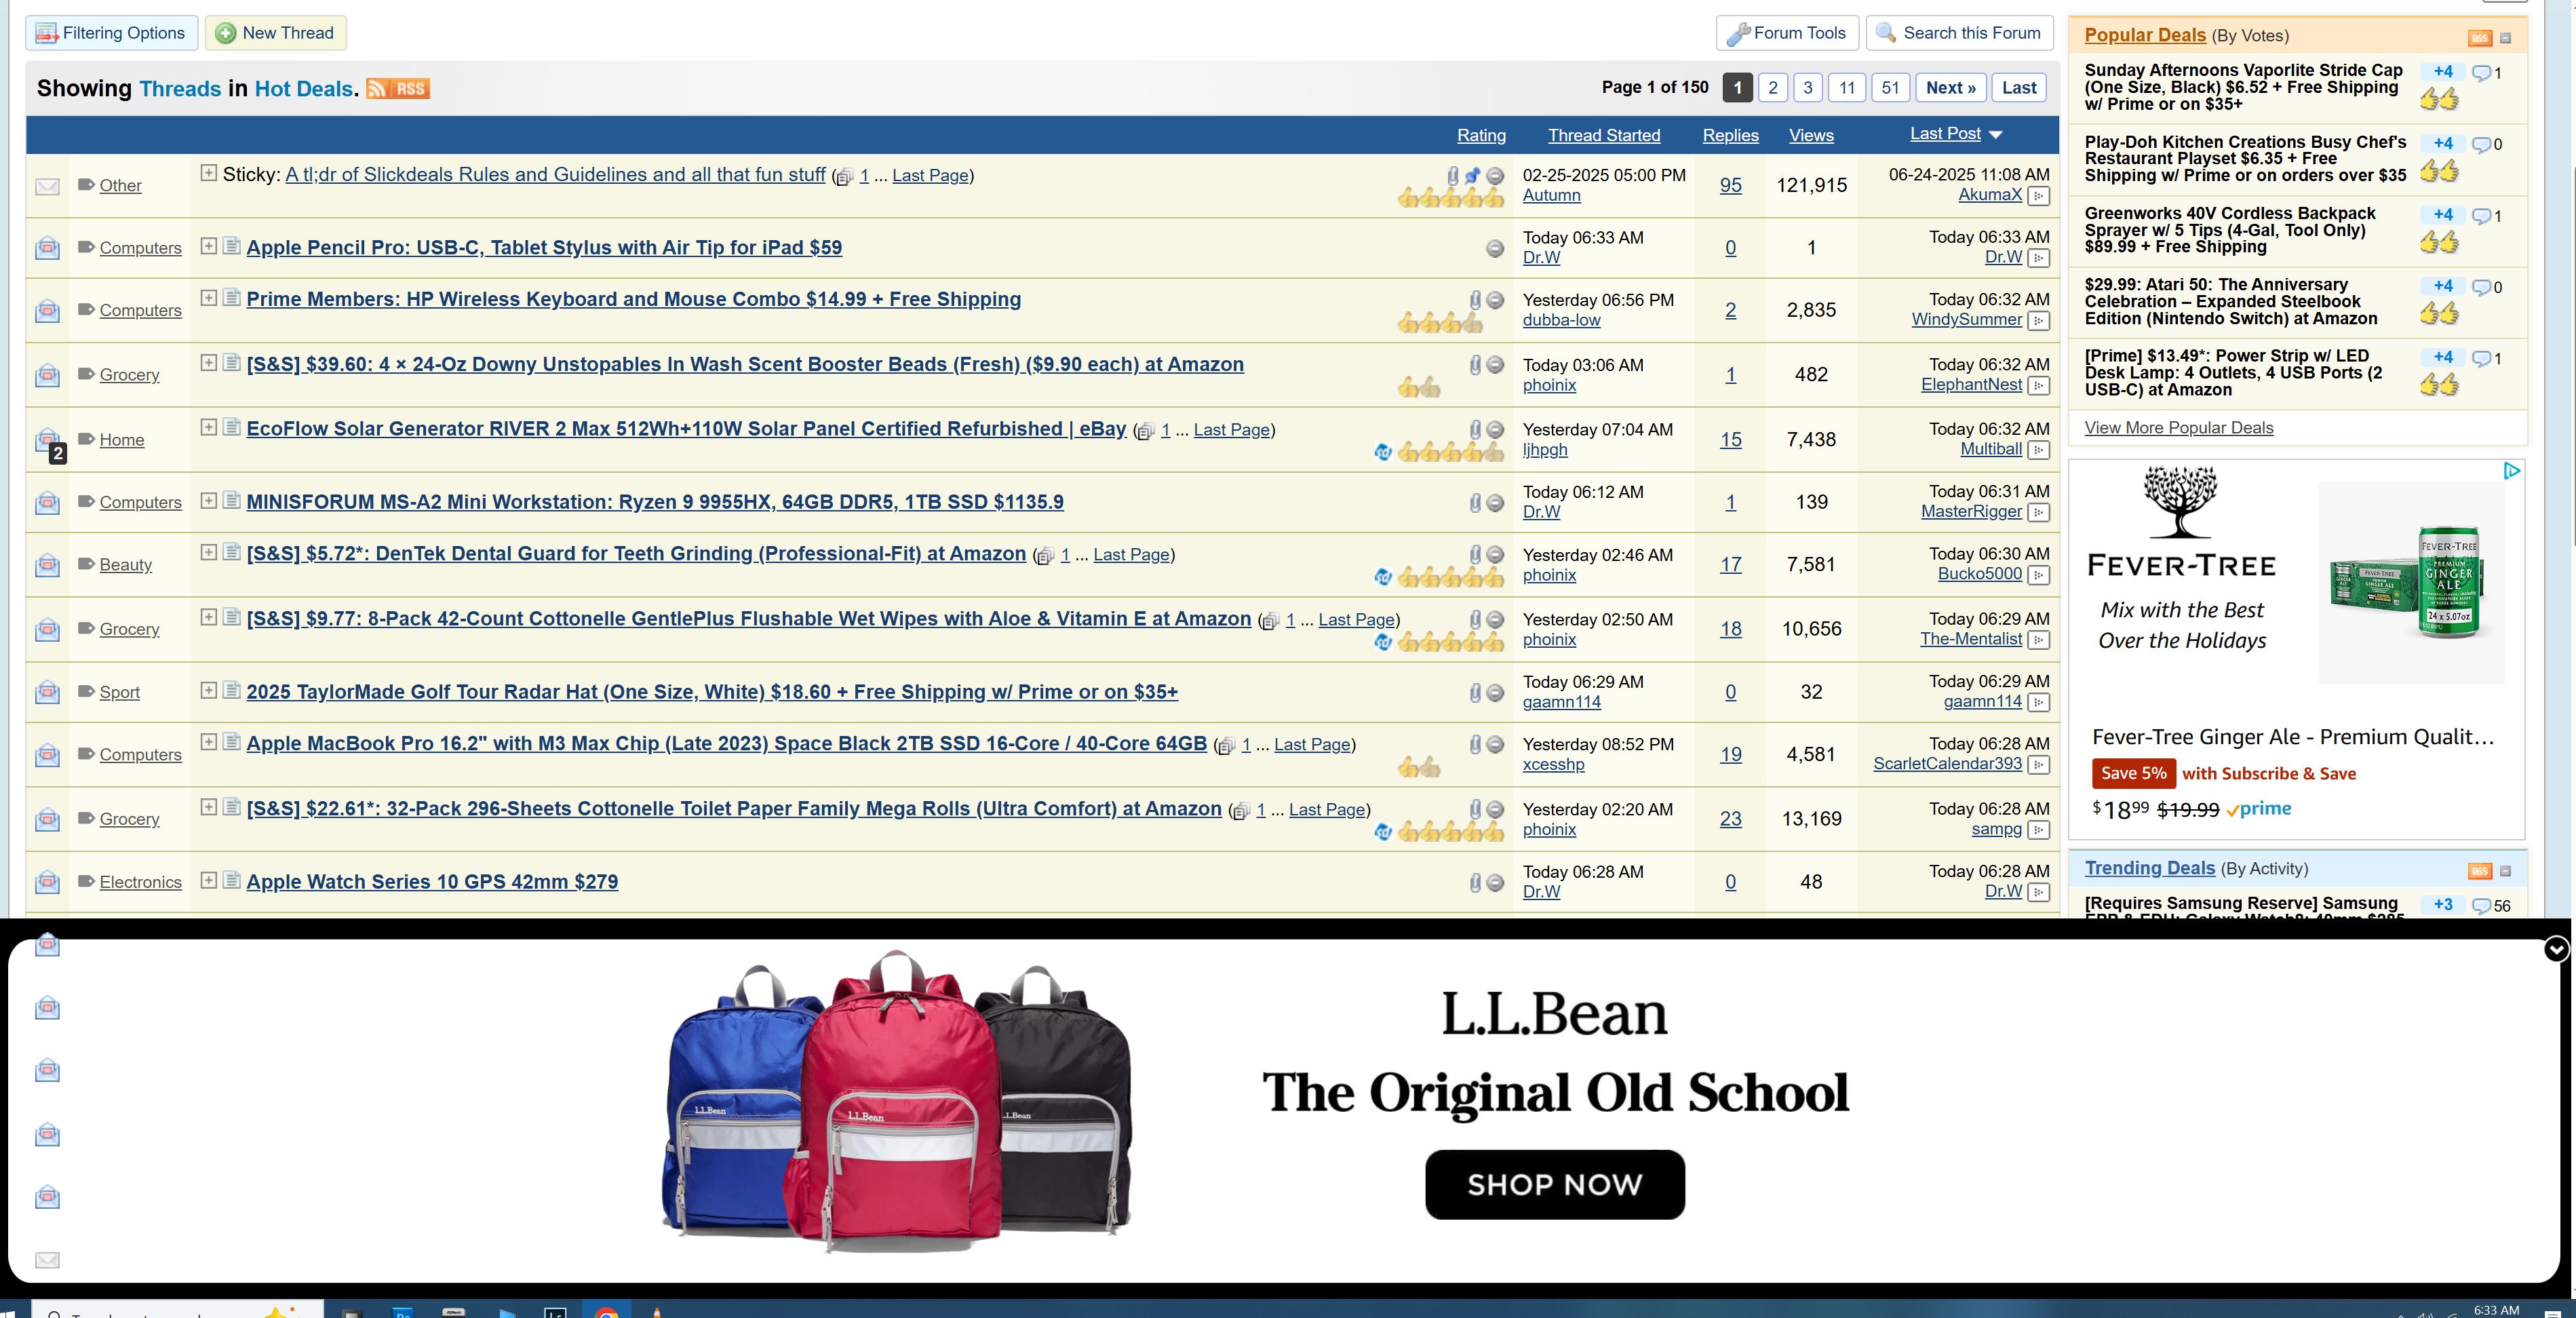This screenshot has height=1318, width=2576.
Task: Open Filtering Options
Action: (111, 33)
